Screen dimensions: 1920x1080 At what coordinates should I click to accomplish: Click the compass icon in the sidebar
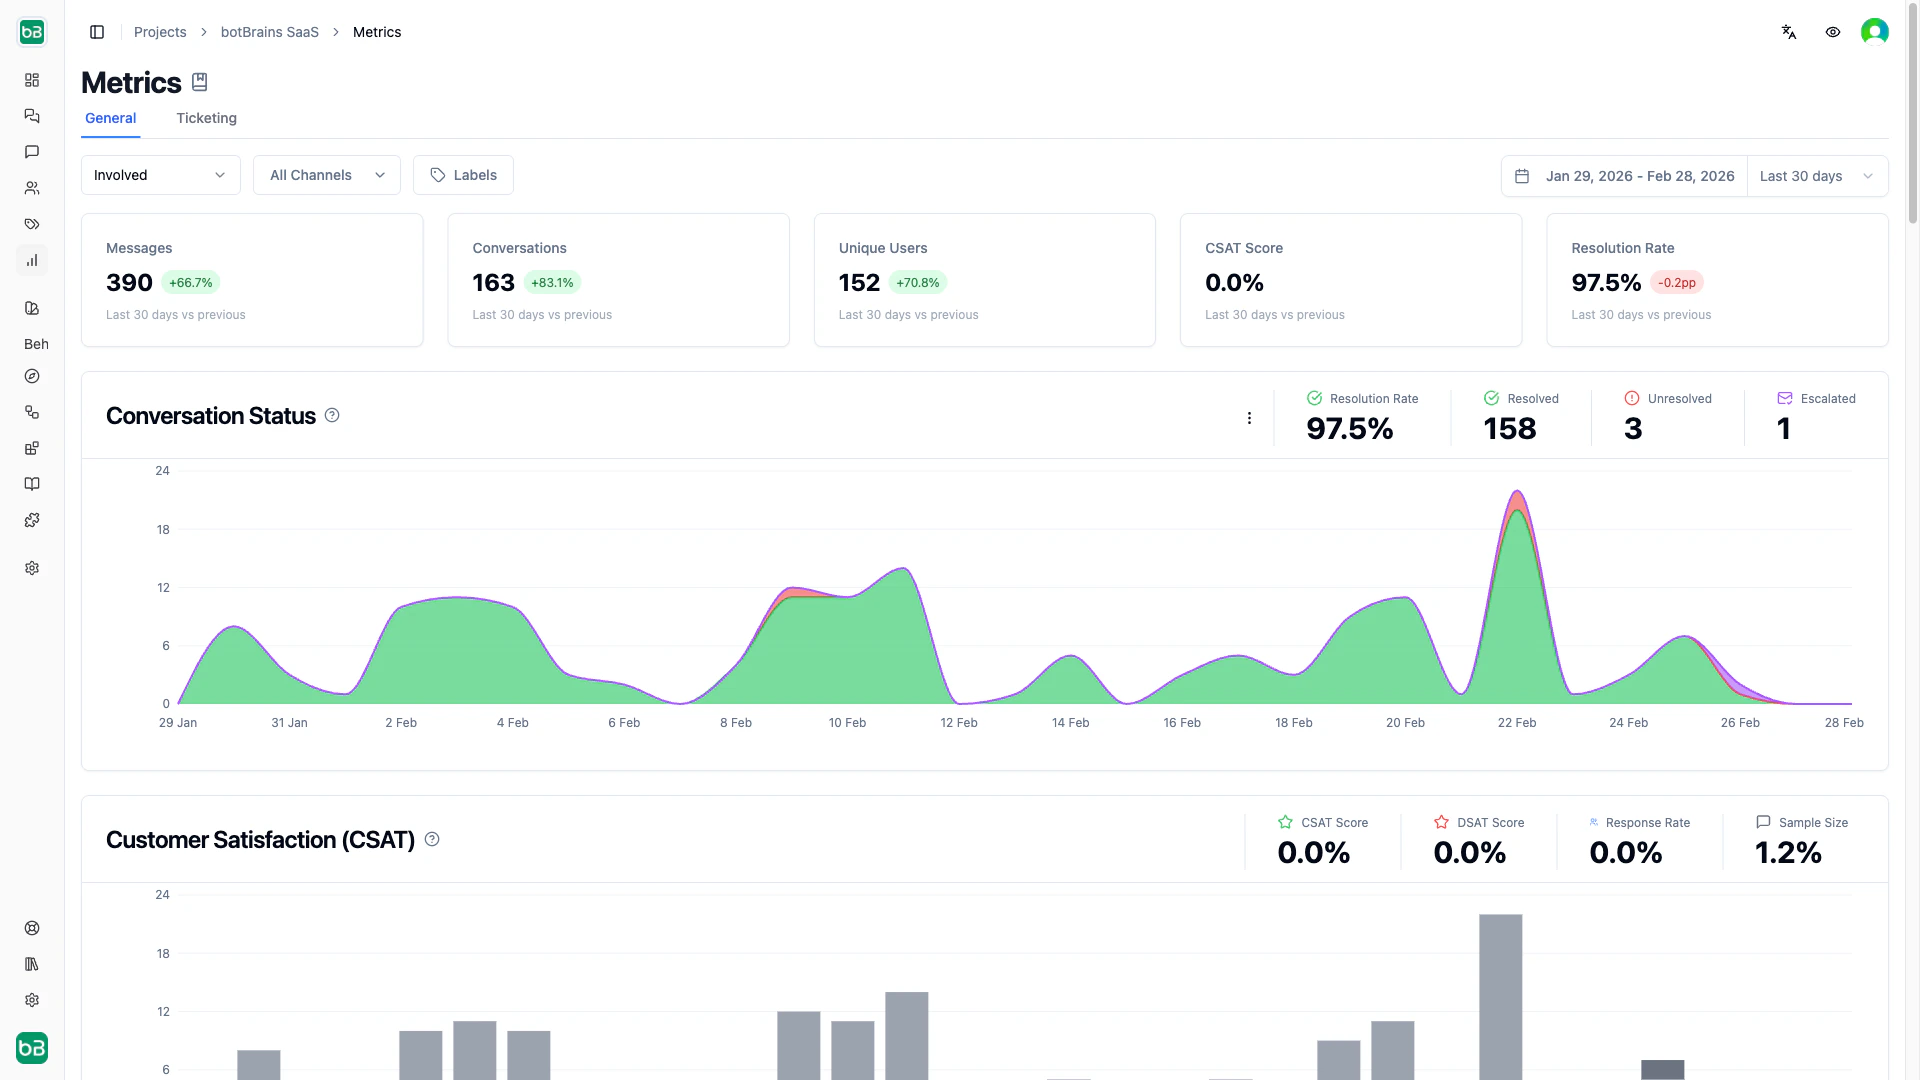pyautogui.click(x=32, y=376)
